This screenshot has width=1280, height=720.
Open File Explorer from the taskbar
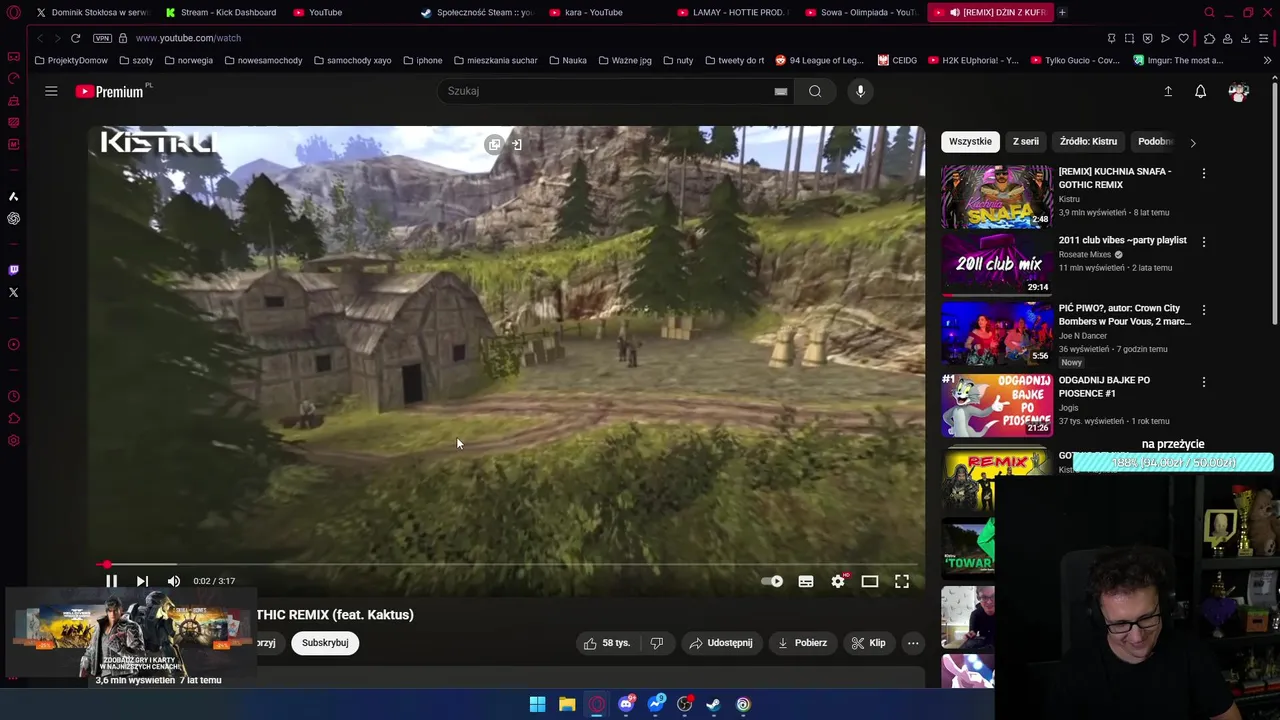pos(567,704)
